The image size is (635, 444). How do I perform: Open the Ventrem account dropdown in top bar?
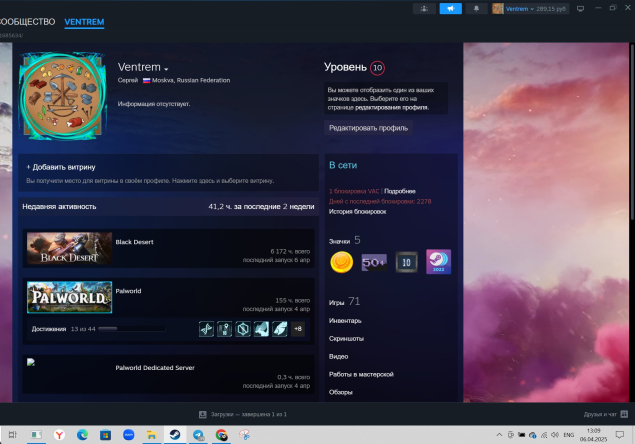[x=530, y=9]
